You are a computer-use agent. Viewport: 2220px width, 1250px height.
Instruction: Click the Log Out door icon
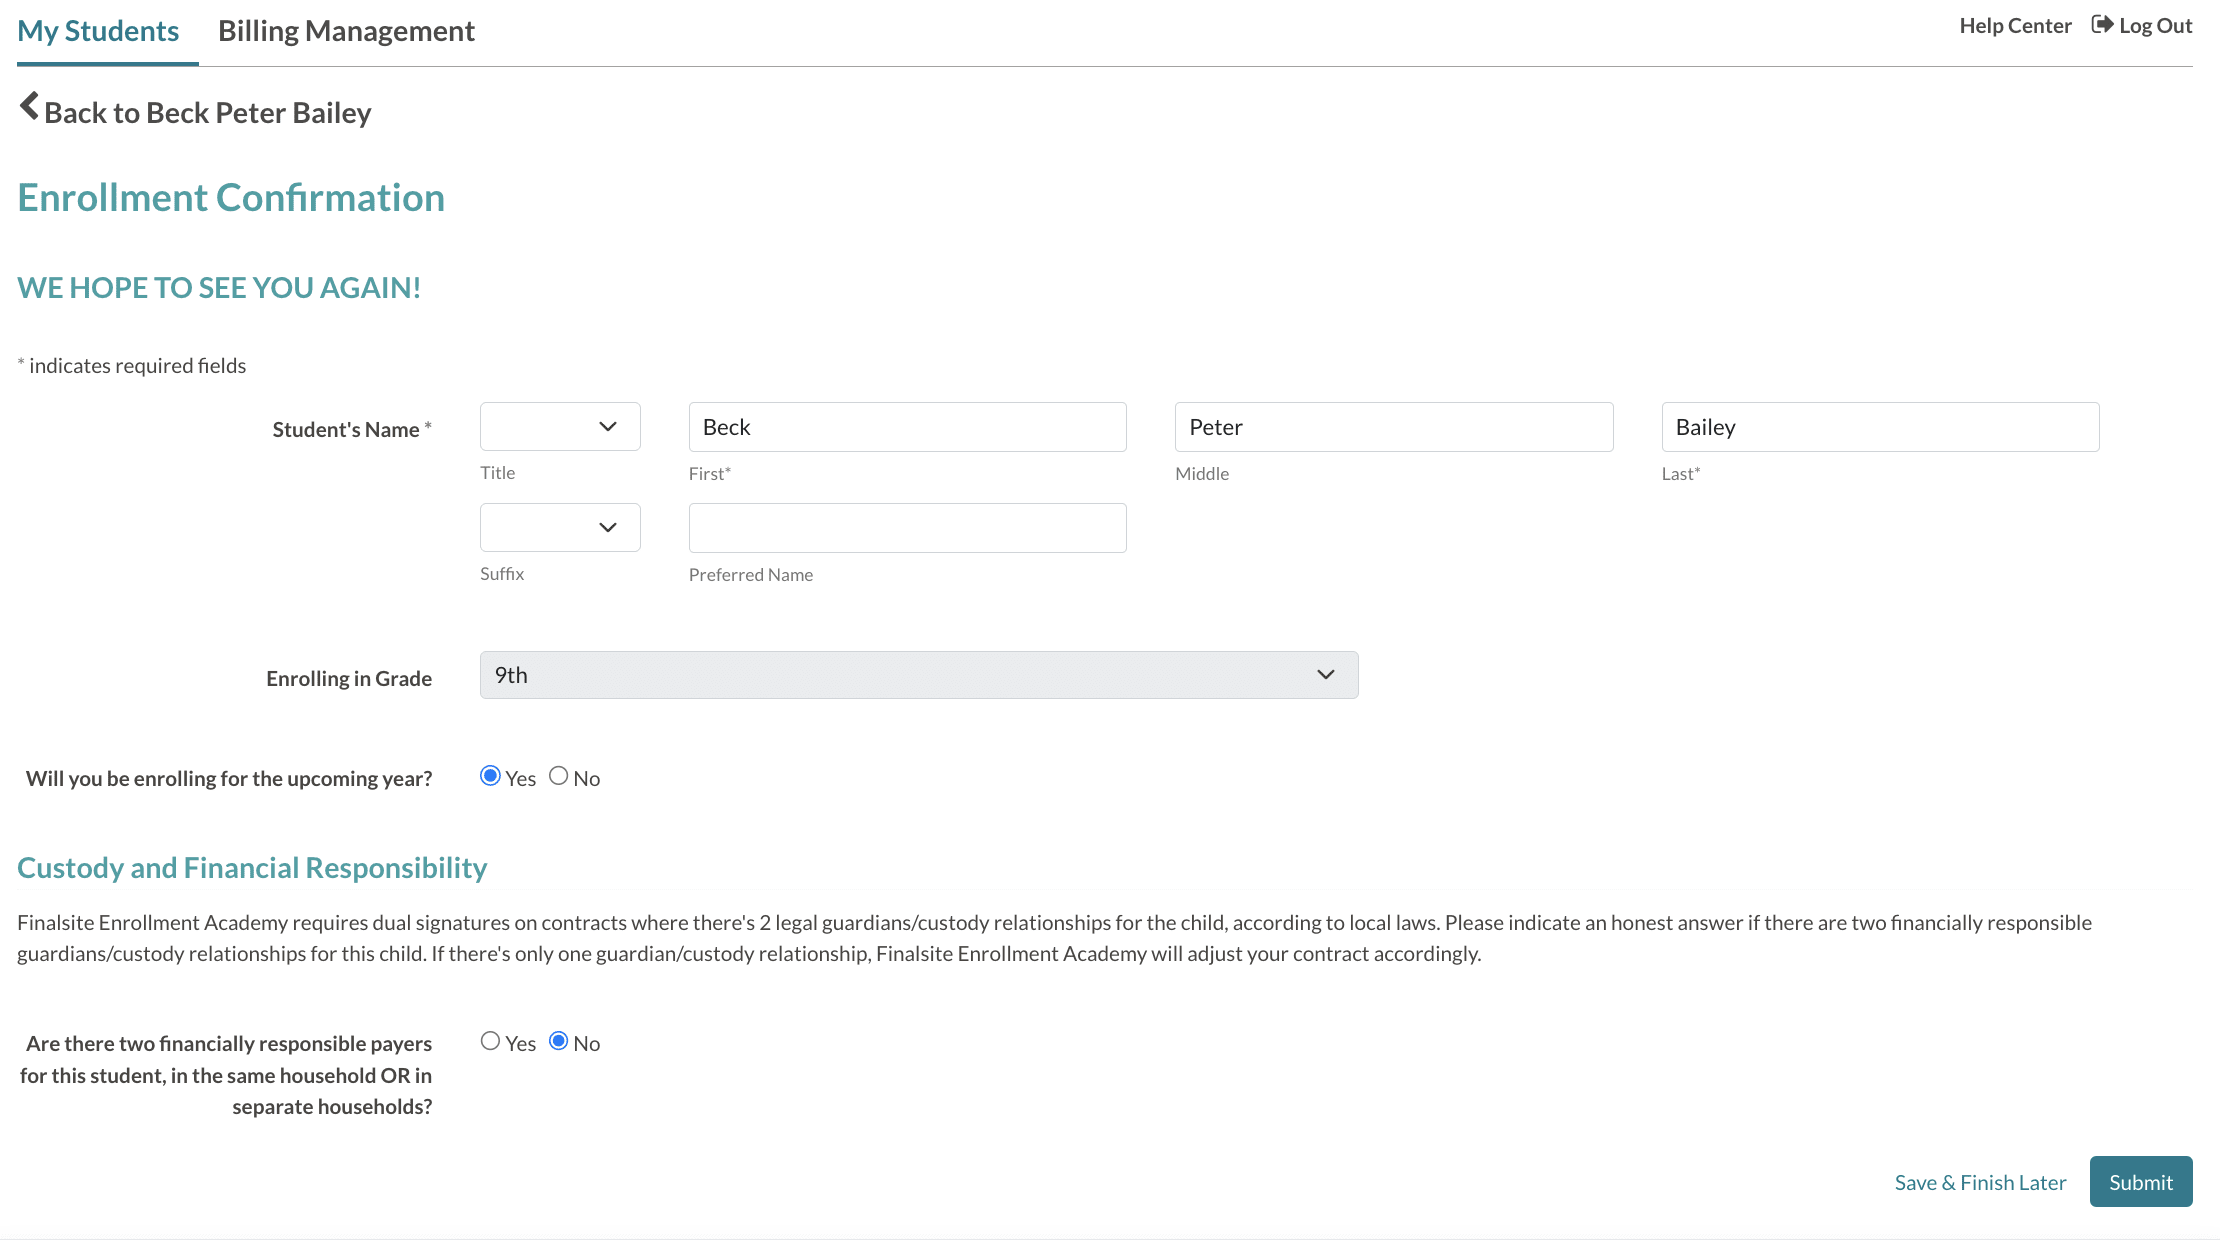coord(2102,25)
